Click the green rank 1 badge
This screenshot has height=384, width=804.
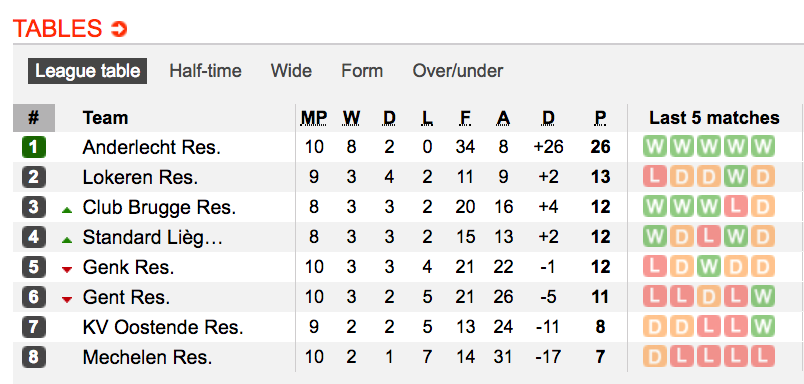pyautogui.click(x=34, y=147)
